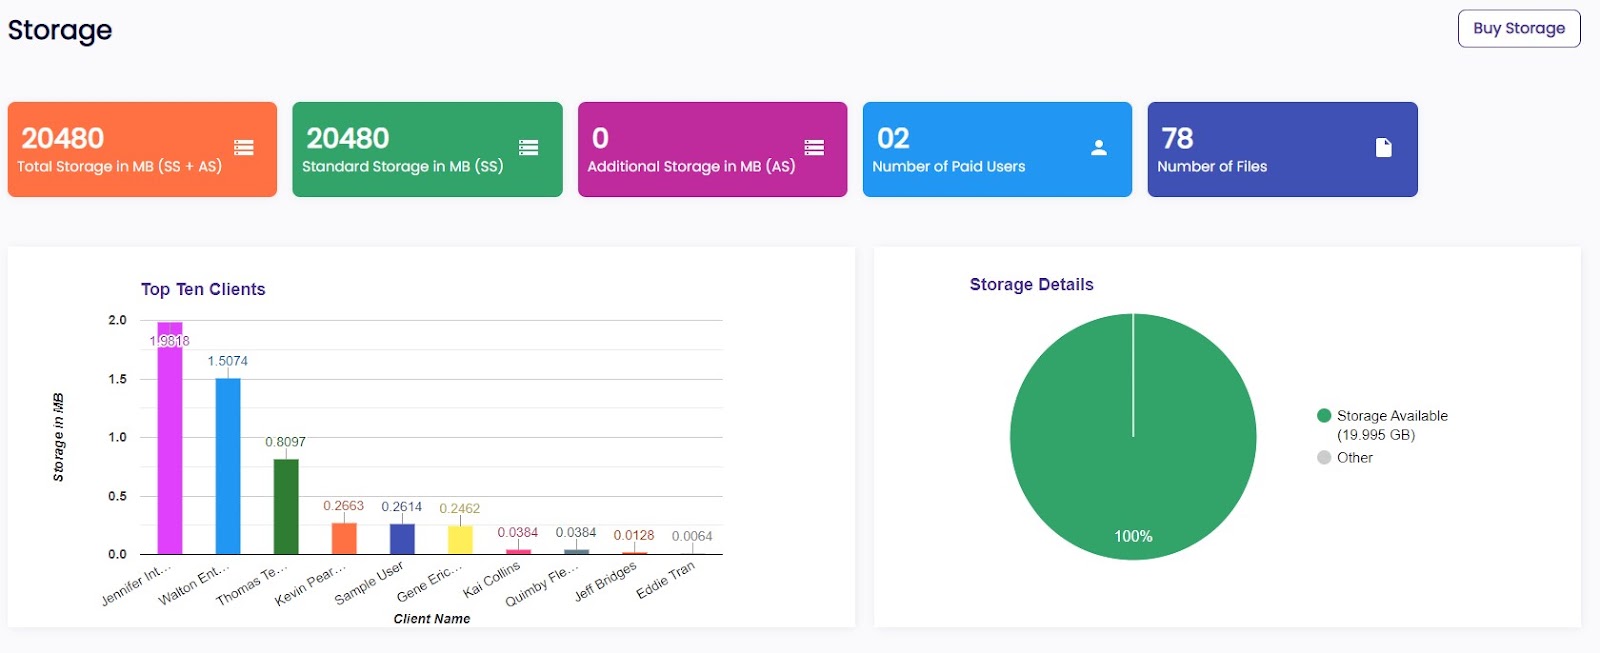Click the green Storage Available legend dot
The image size is (1600, 653).
point(1324,415)
